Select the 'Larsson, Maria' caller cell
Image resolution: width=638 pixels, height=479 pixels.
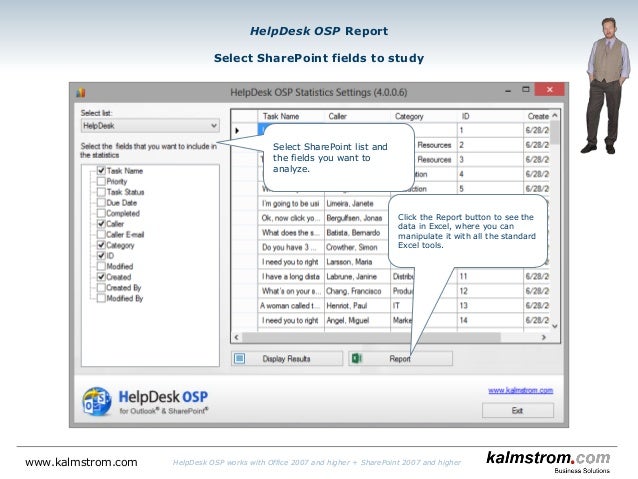point(357,262)
